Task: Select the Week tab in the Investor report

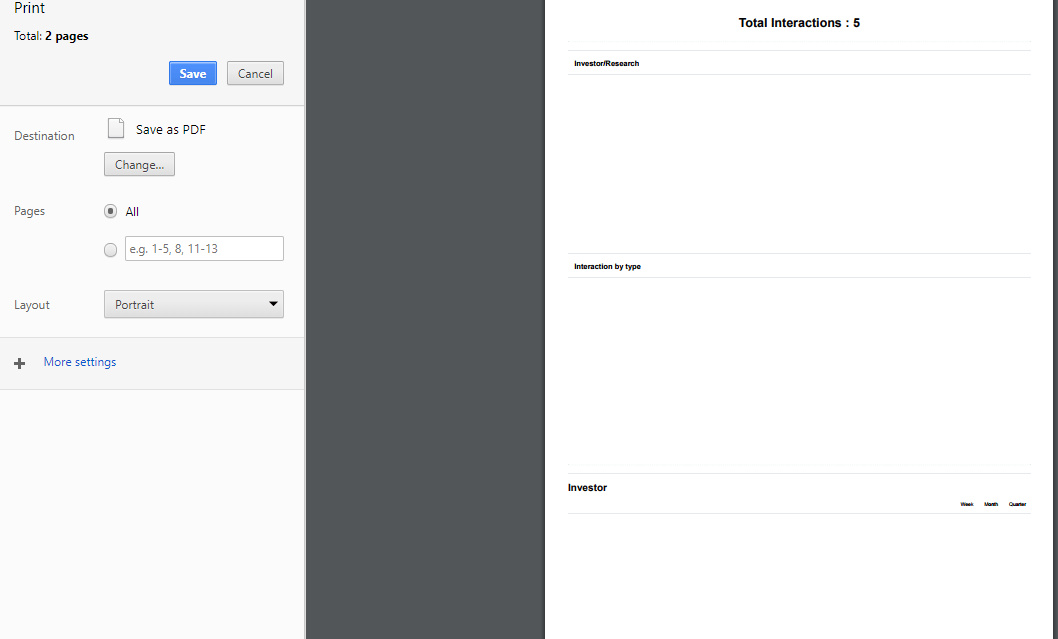Action: [966, 504]
